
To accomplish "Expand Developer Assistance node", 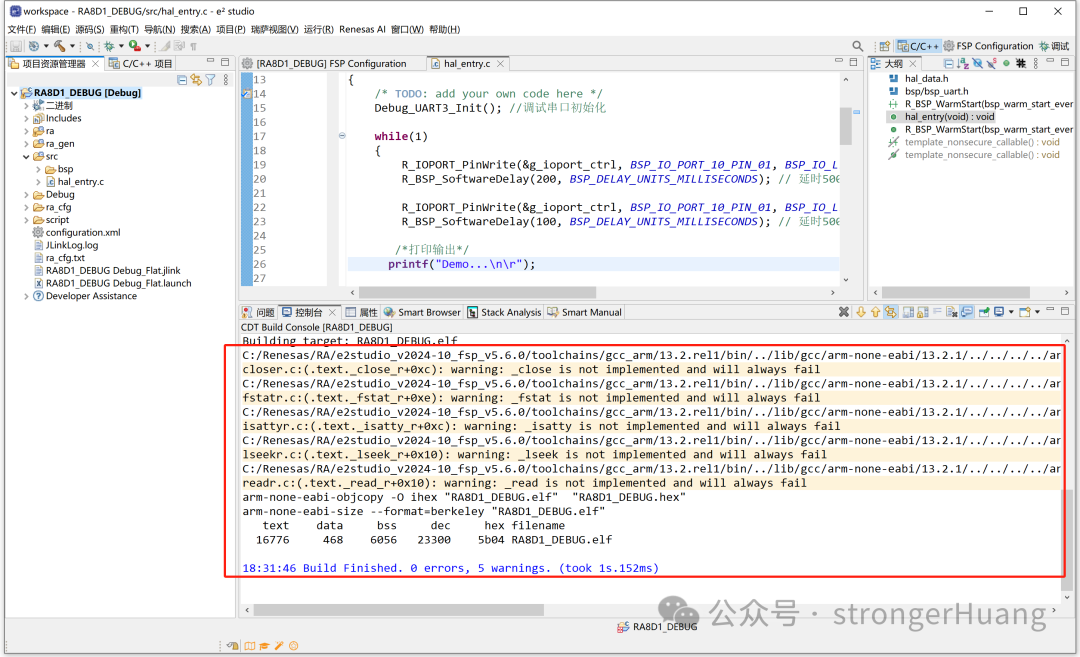I will (26, 296).
